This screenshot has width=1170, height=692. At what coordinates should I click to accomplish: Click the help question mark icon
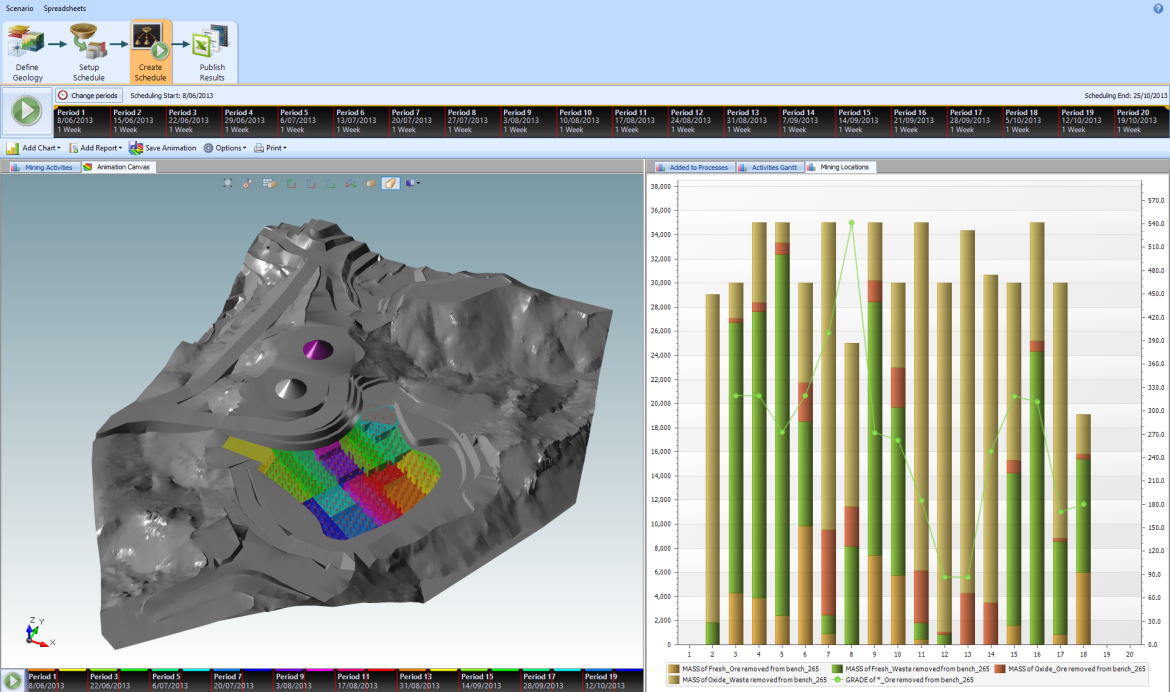[1158, 8]
